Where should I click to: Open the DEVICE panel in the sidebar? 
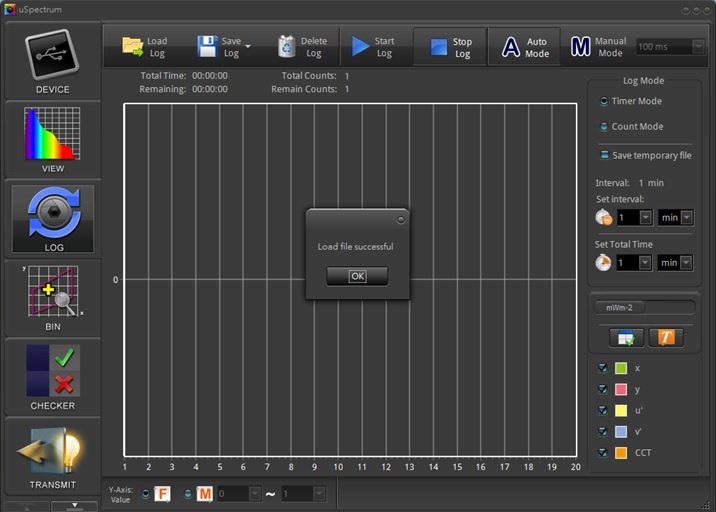[53, 61]
